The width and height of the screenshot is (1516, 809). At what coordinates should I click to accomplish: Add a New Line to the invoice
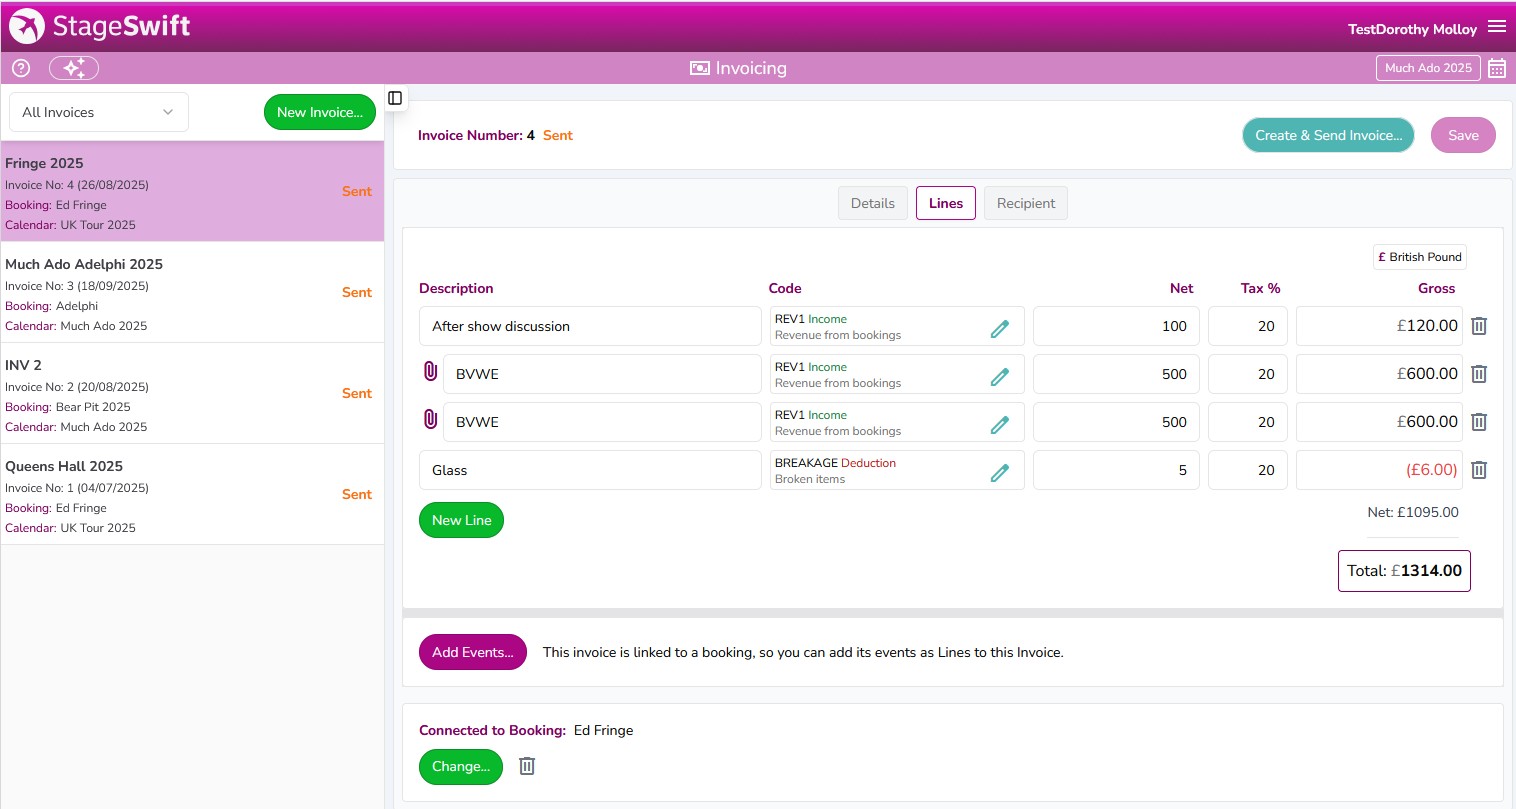coord(461,520)
